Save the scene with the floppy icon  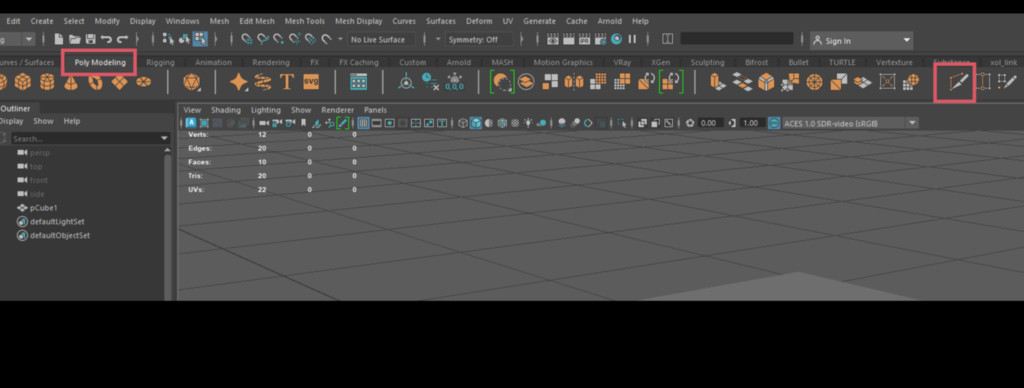(x=91, y=39)
